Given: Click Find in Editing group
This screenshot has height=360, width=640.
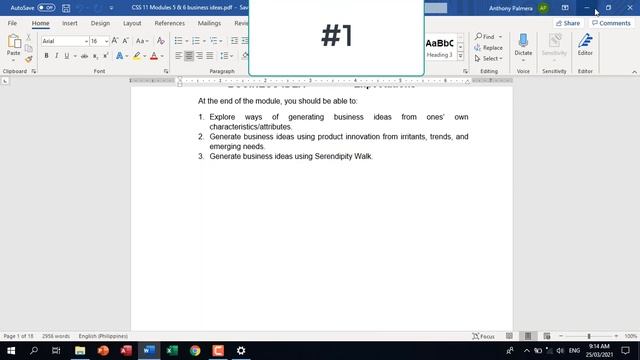Looking at the screenshot, I should 488,37.
